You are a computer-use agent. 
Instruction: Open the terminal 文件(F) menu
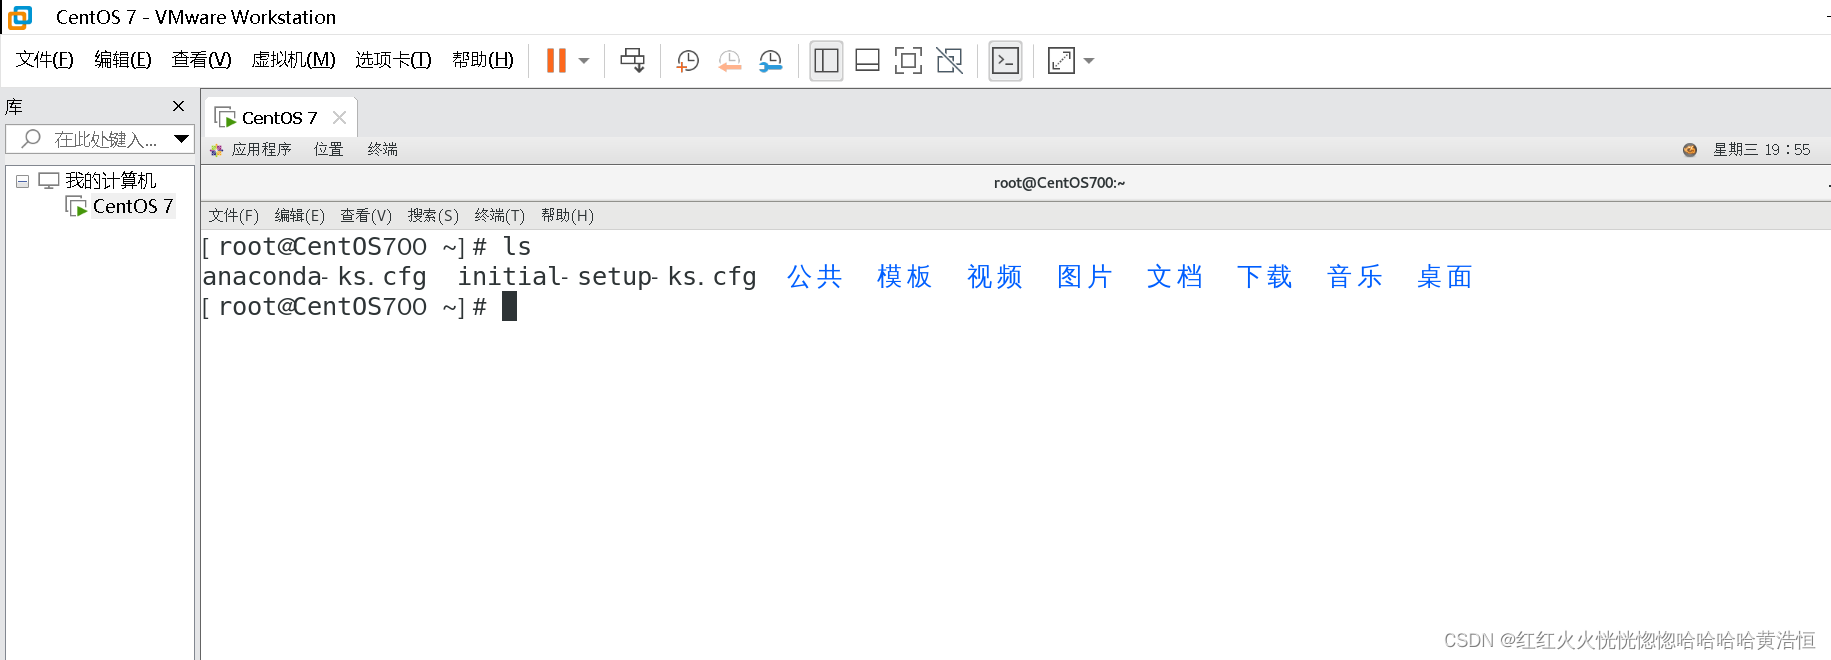[x=233, y=215]
